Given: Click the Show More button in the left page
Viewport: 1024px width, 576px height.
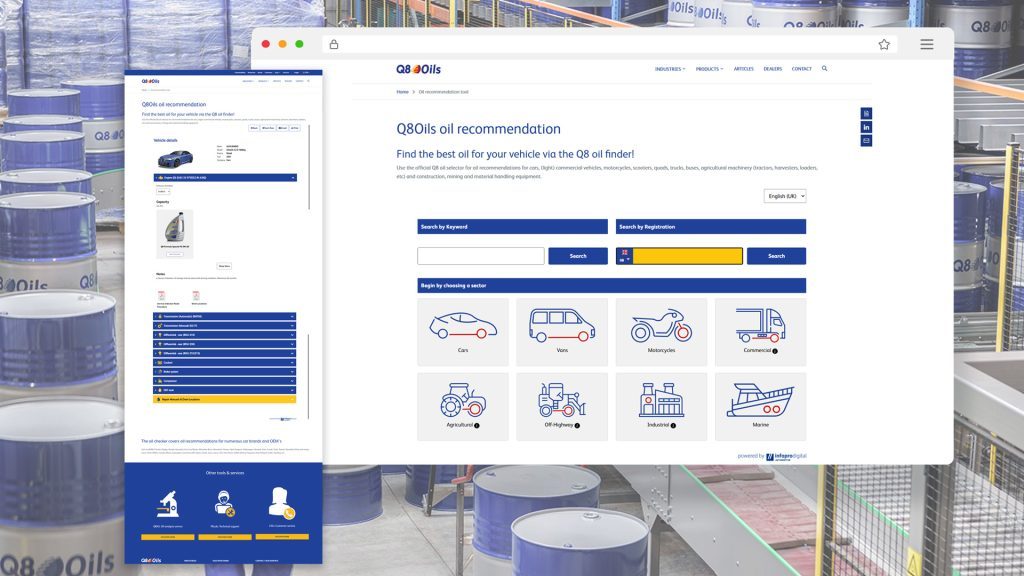Looking at the screenshot, I should pos(224,266).
